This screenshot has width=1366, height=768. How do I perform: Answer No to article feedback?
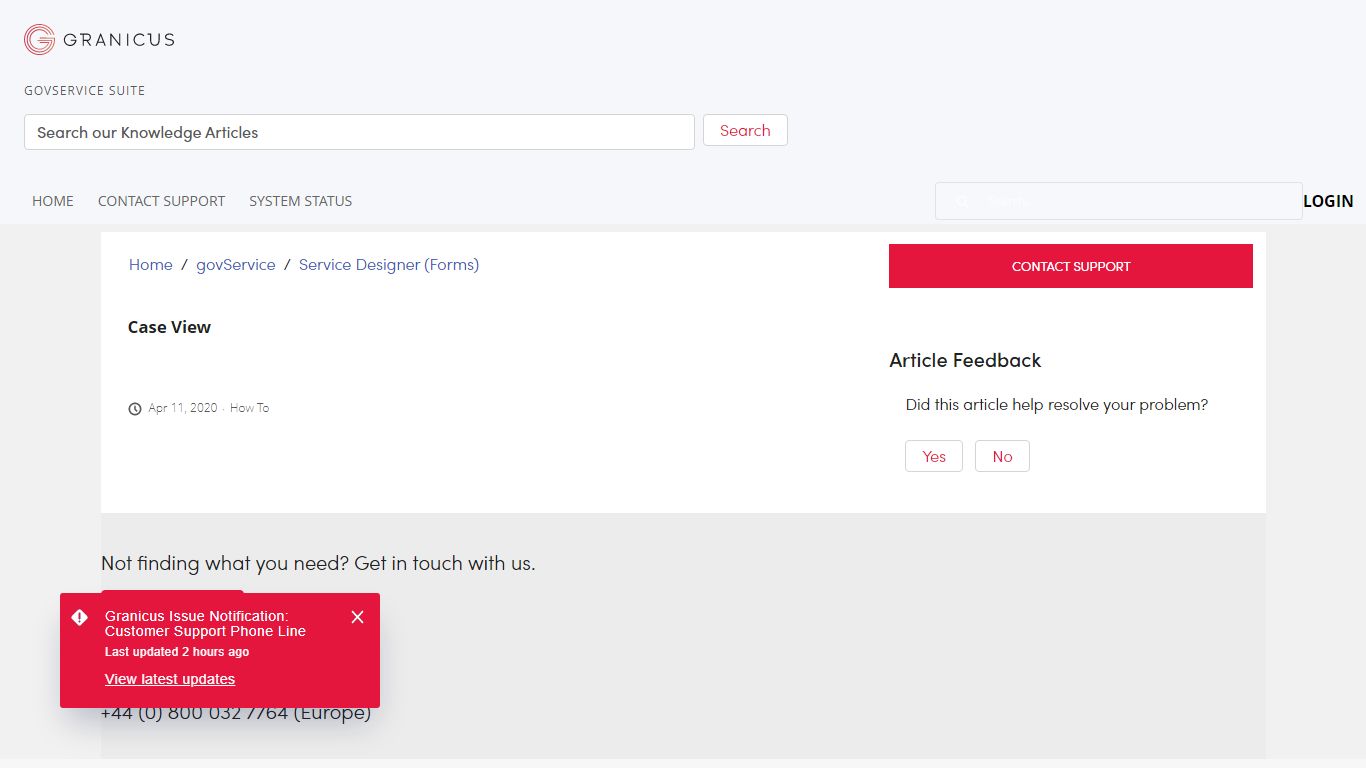coord(1002,456)
